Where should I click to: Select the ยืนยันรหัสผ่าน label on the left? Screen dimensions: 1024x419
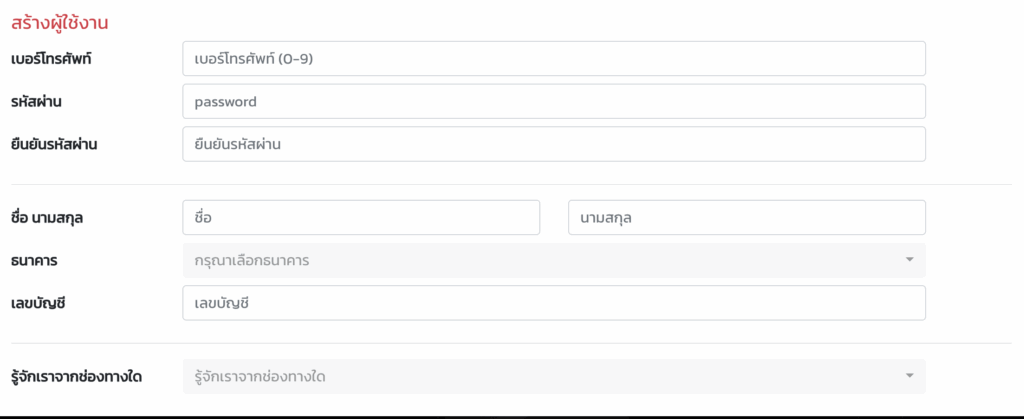click(x=61, y=144)
